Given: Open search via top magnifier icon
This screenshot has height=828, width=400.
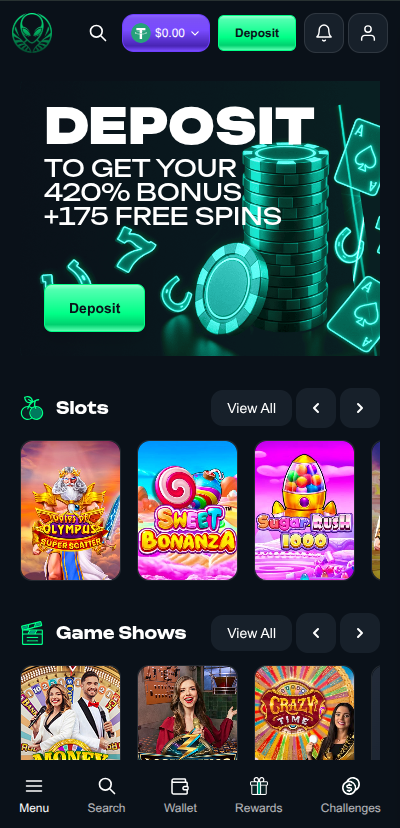Looking at the screenshot, I should point(98,33).
